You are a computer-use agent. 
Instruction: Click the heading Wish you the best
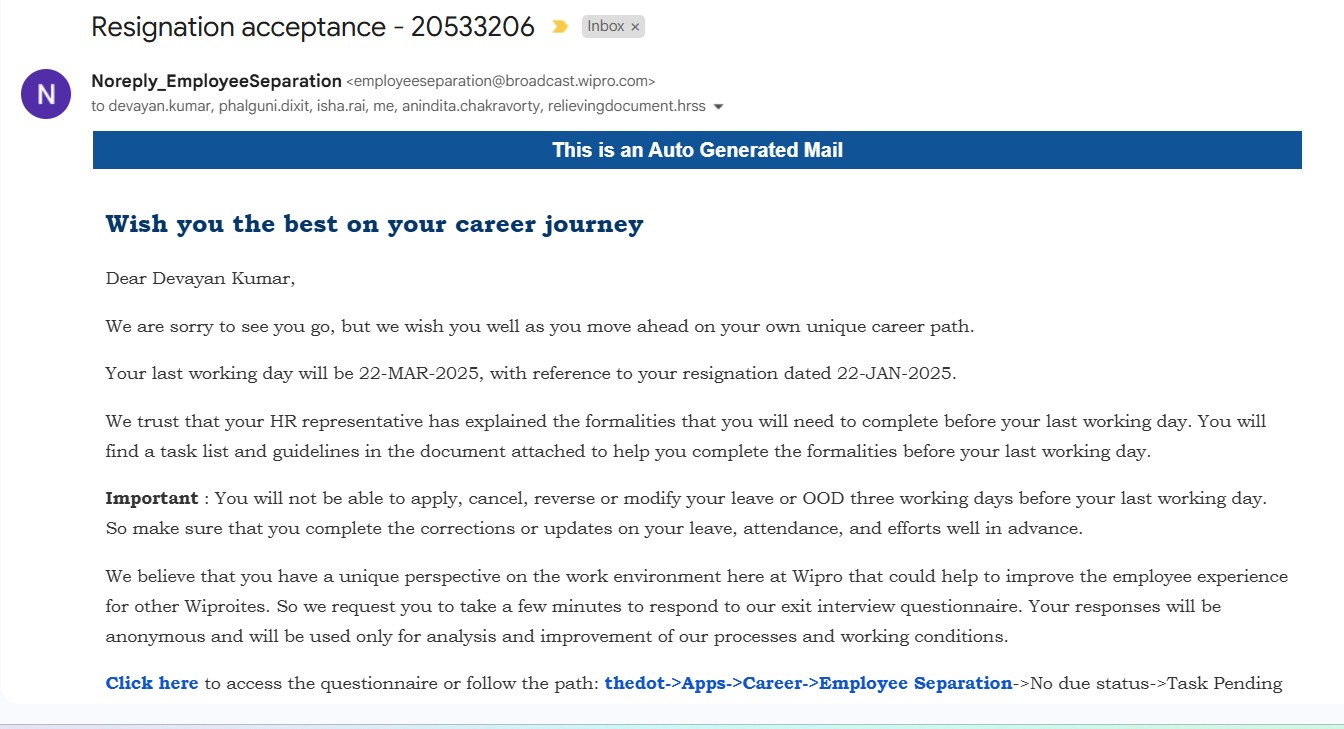tap(374, 224)
